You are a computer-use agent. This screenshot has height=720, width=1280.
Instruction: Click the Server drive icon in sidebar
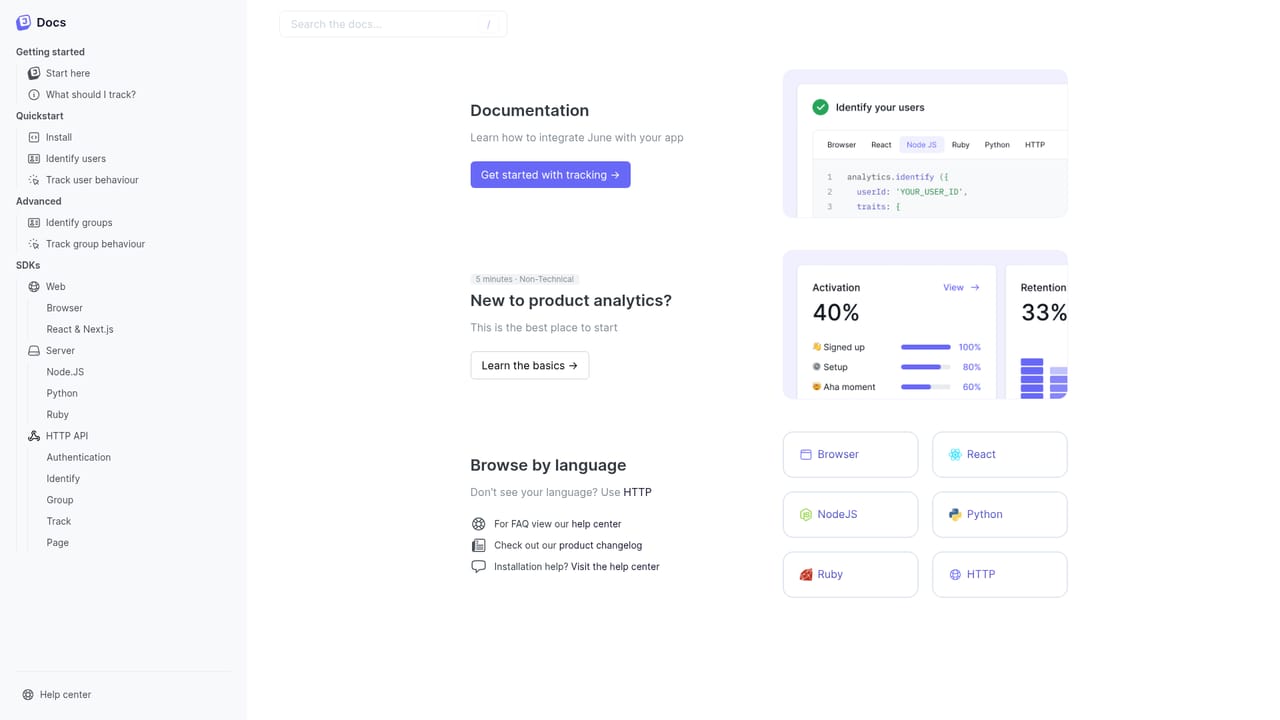pyautogui.click(x=34, y=350)
